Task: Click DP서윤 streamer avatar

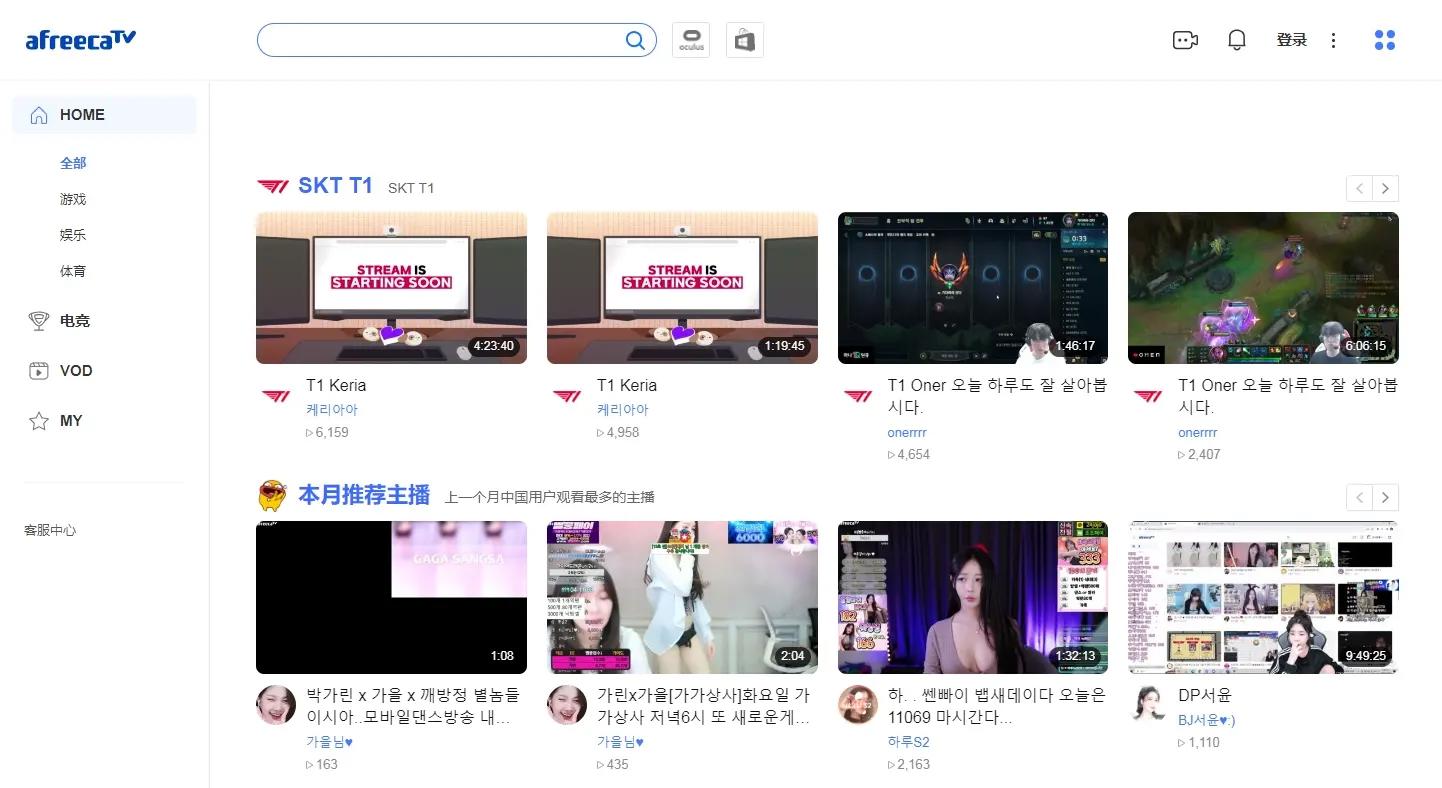Action: (1149, 705)
